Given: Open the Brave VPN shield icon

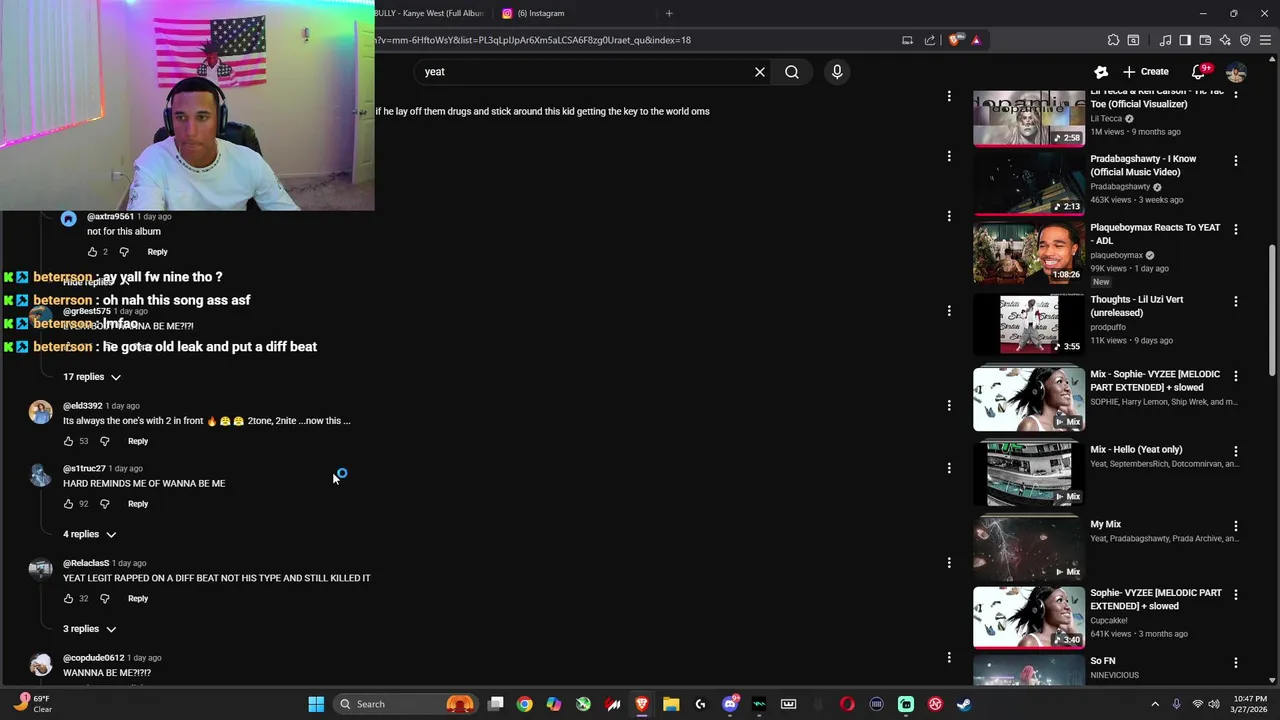Looking at the screenshot, I should (x=1245, y=40).
